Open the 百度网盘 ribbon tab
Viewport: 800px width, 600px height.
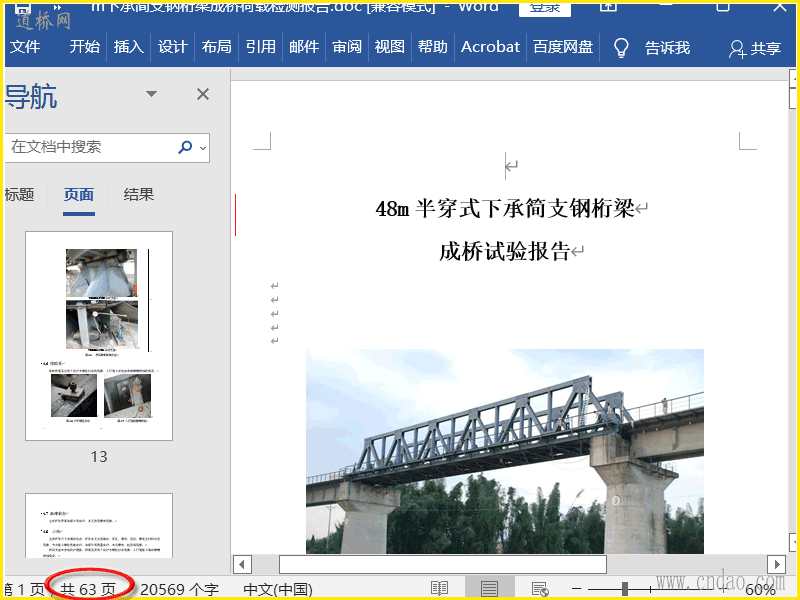563,47
